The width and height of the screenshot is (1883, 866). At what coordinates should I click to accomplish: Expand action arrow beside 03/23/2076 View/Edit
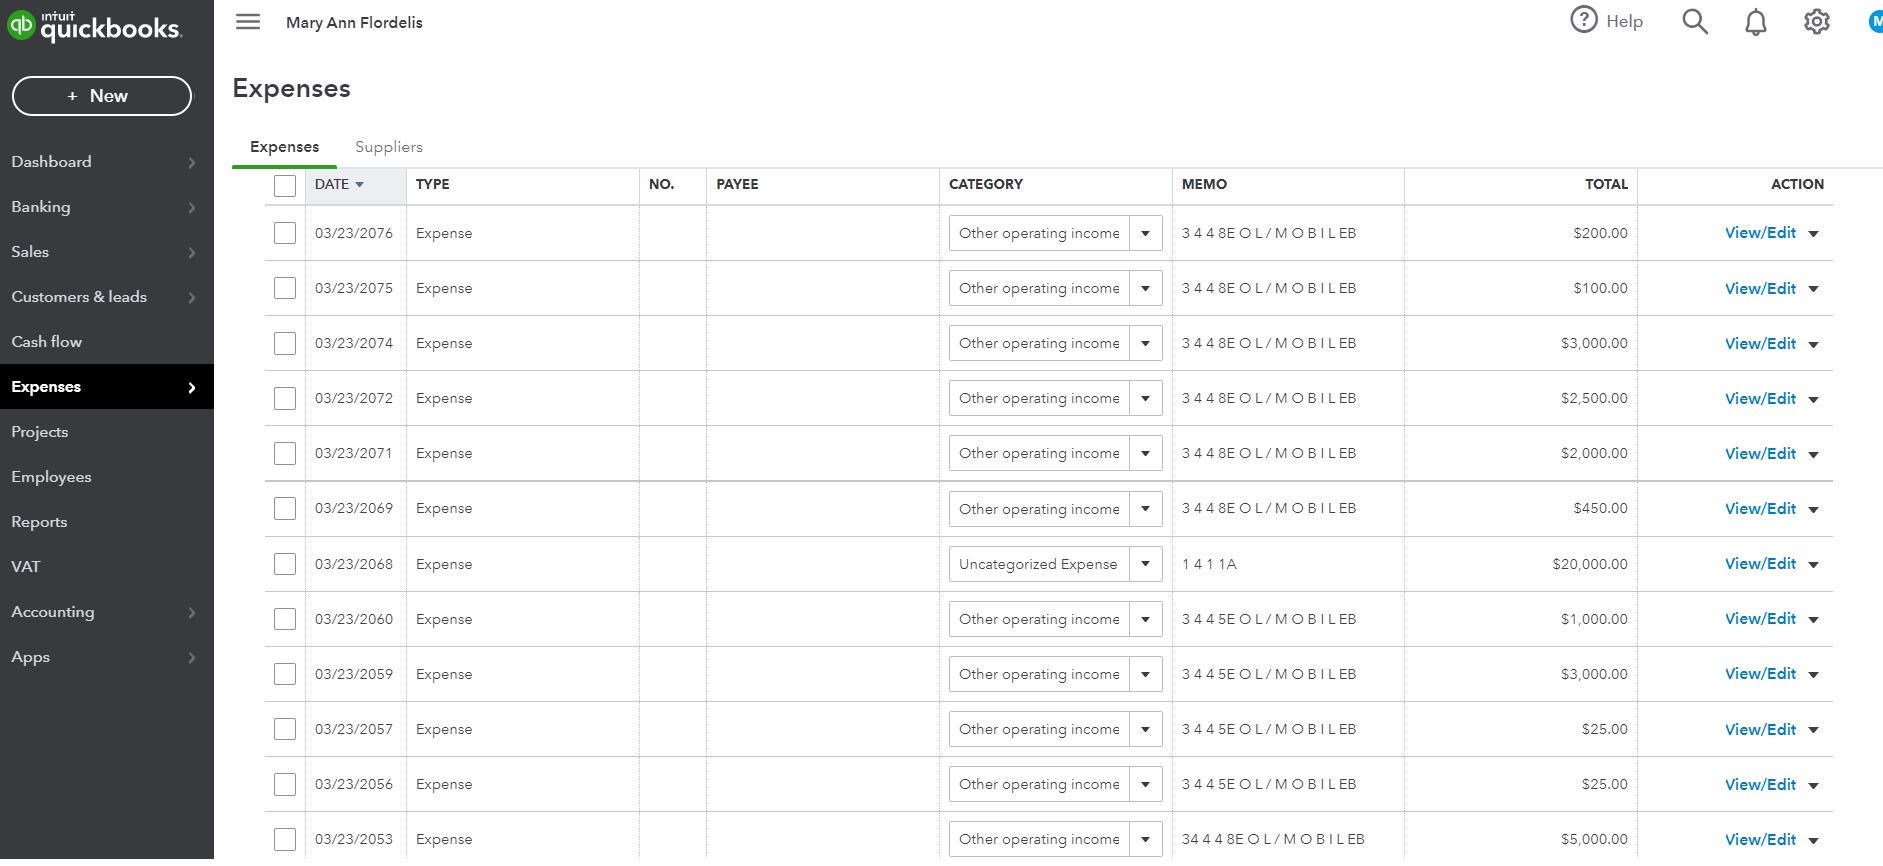(1813, 234)
